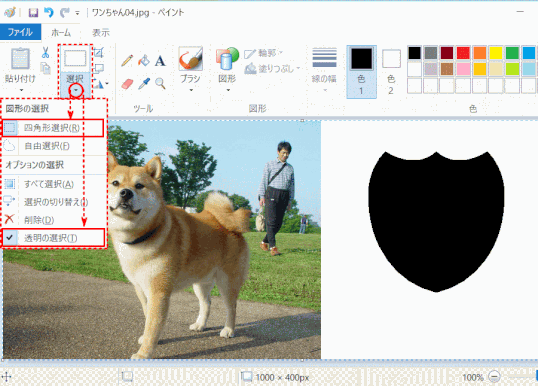Open the 線の幅 line width dropdown
The image size is (538, 386).
324,71
